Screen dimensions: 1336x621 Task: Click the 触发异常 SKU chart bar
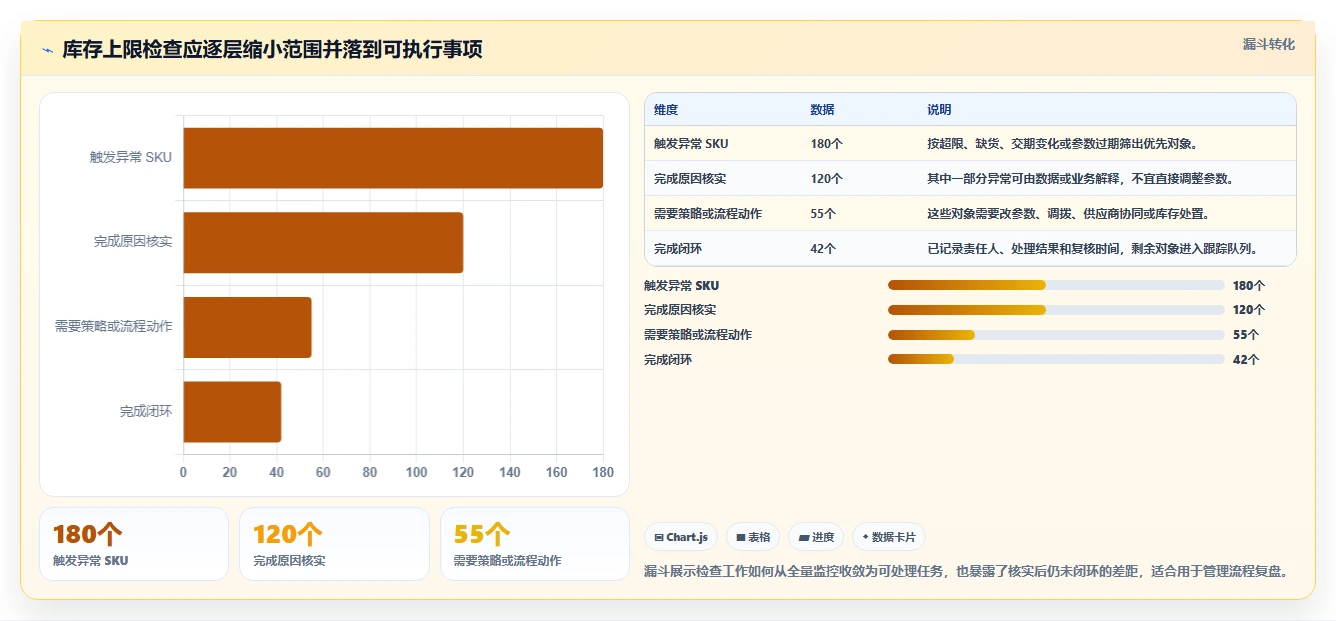(393, 158)
